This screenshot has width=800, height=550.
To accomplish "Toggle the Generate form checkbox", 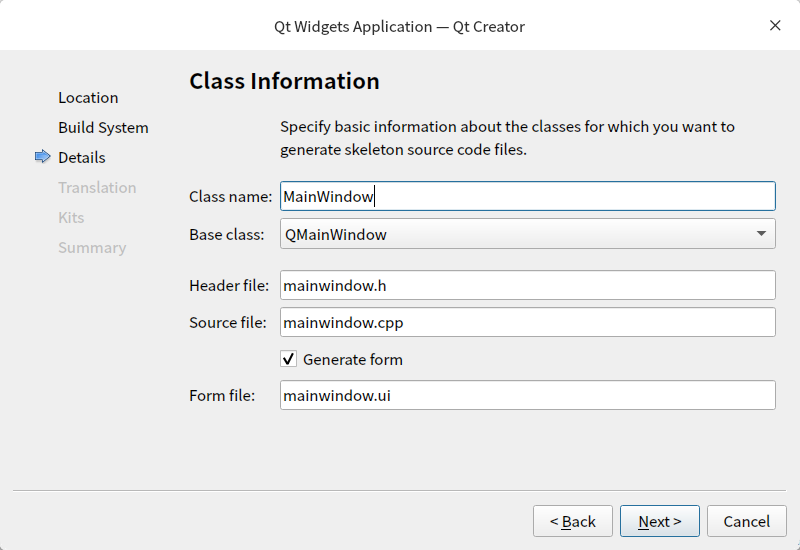I will click(x=289, y=359).
